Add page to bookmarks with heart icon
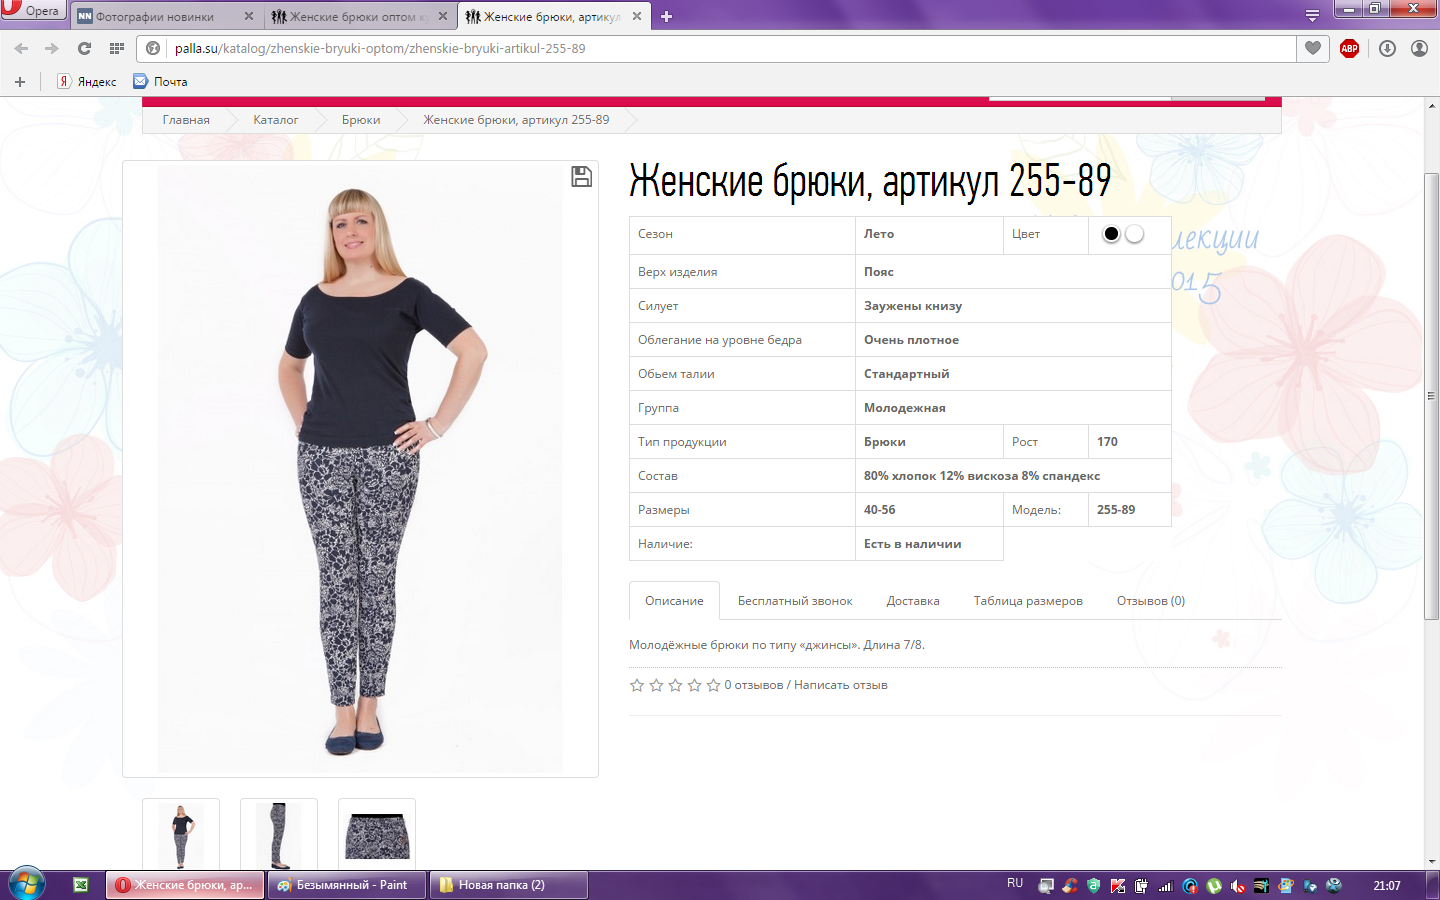 (1313, 48)
